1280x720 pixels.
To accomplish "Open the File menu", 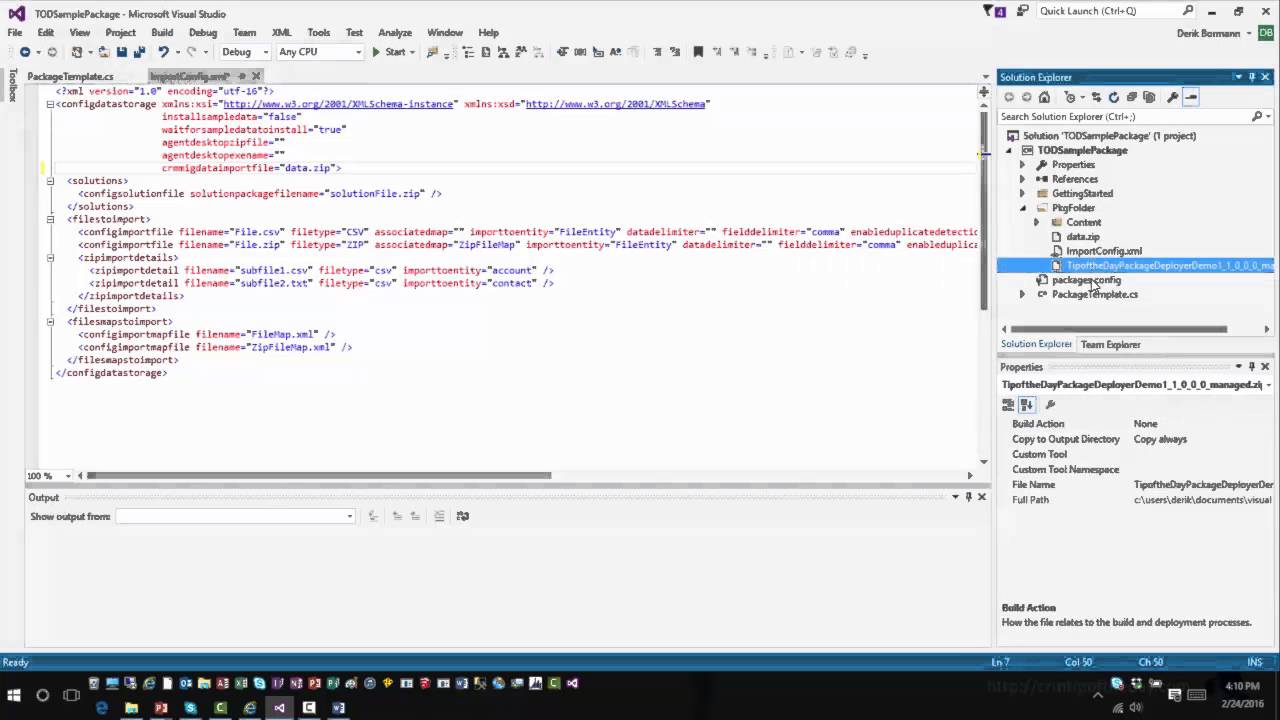I will click(15, 32).
